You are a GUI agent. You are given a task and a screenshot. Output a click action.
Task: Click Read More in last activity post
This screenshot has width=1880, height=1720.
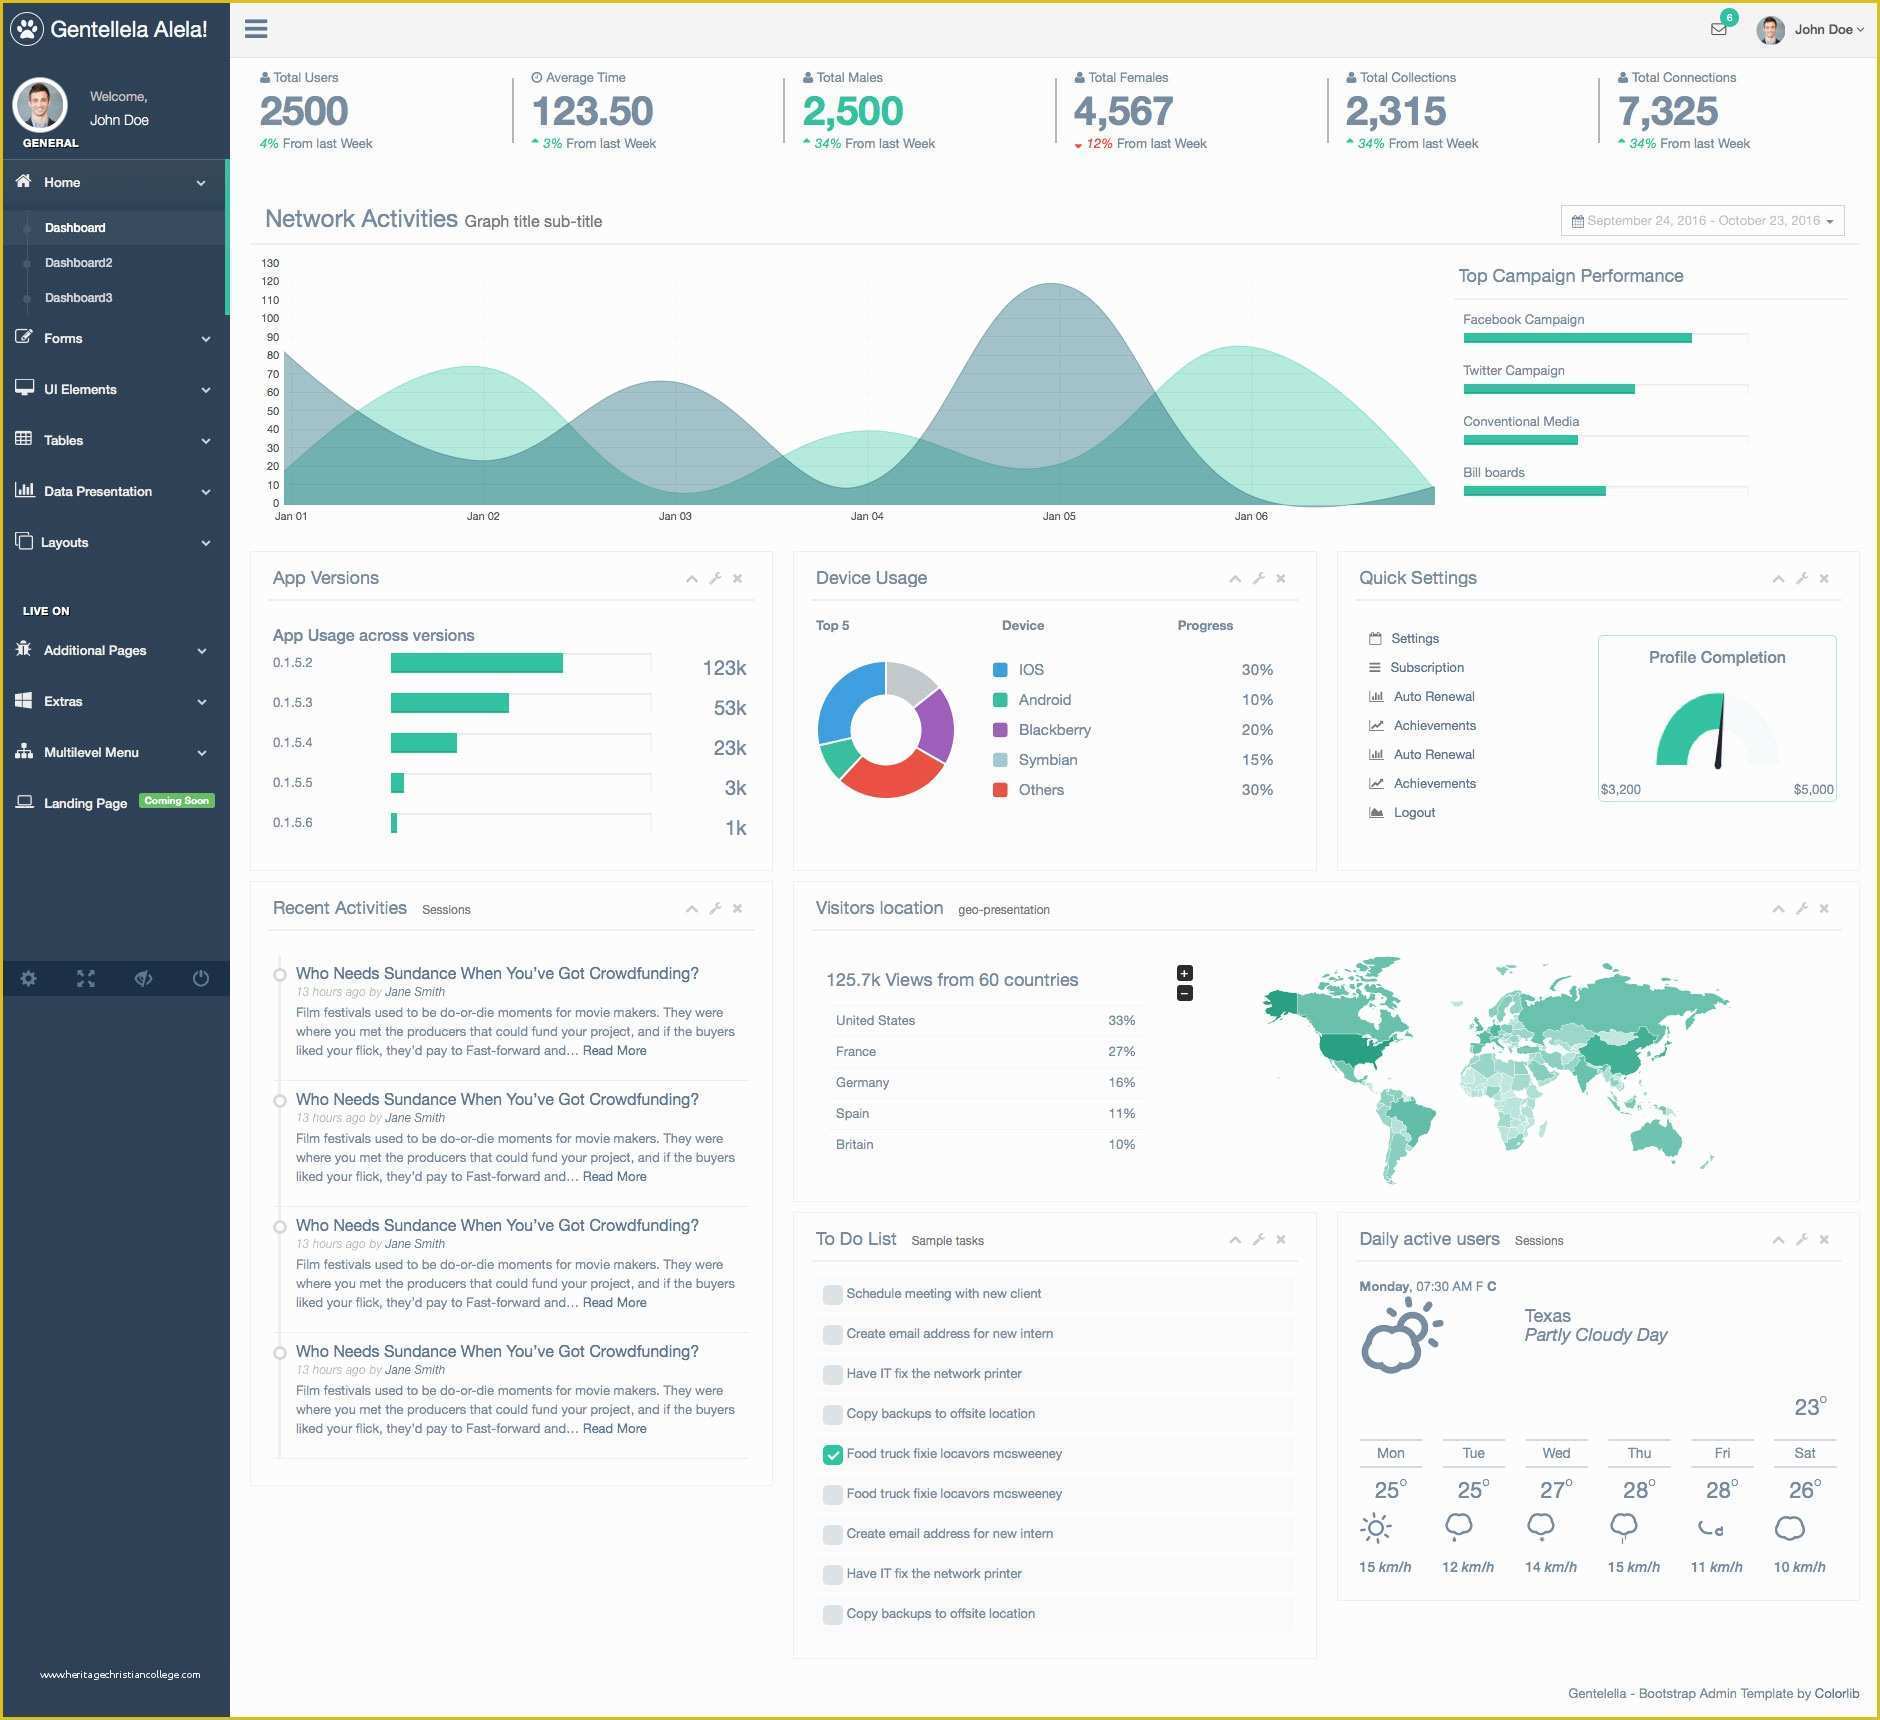614,1429
